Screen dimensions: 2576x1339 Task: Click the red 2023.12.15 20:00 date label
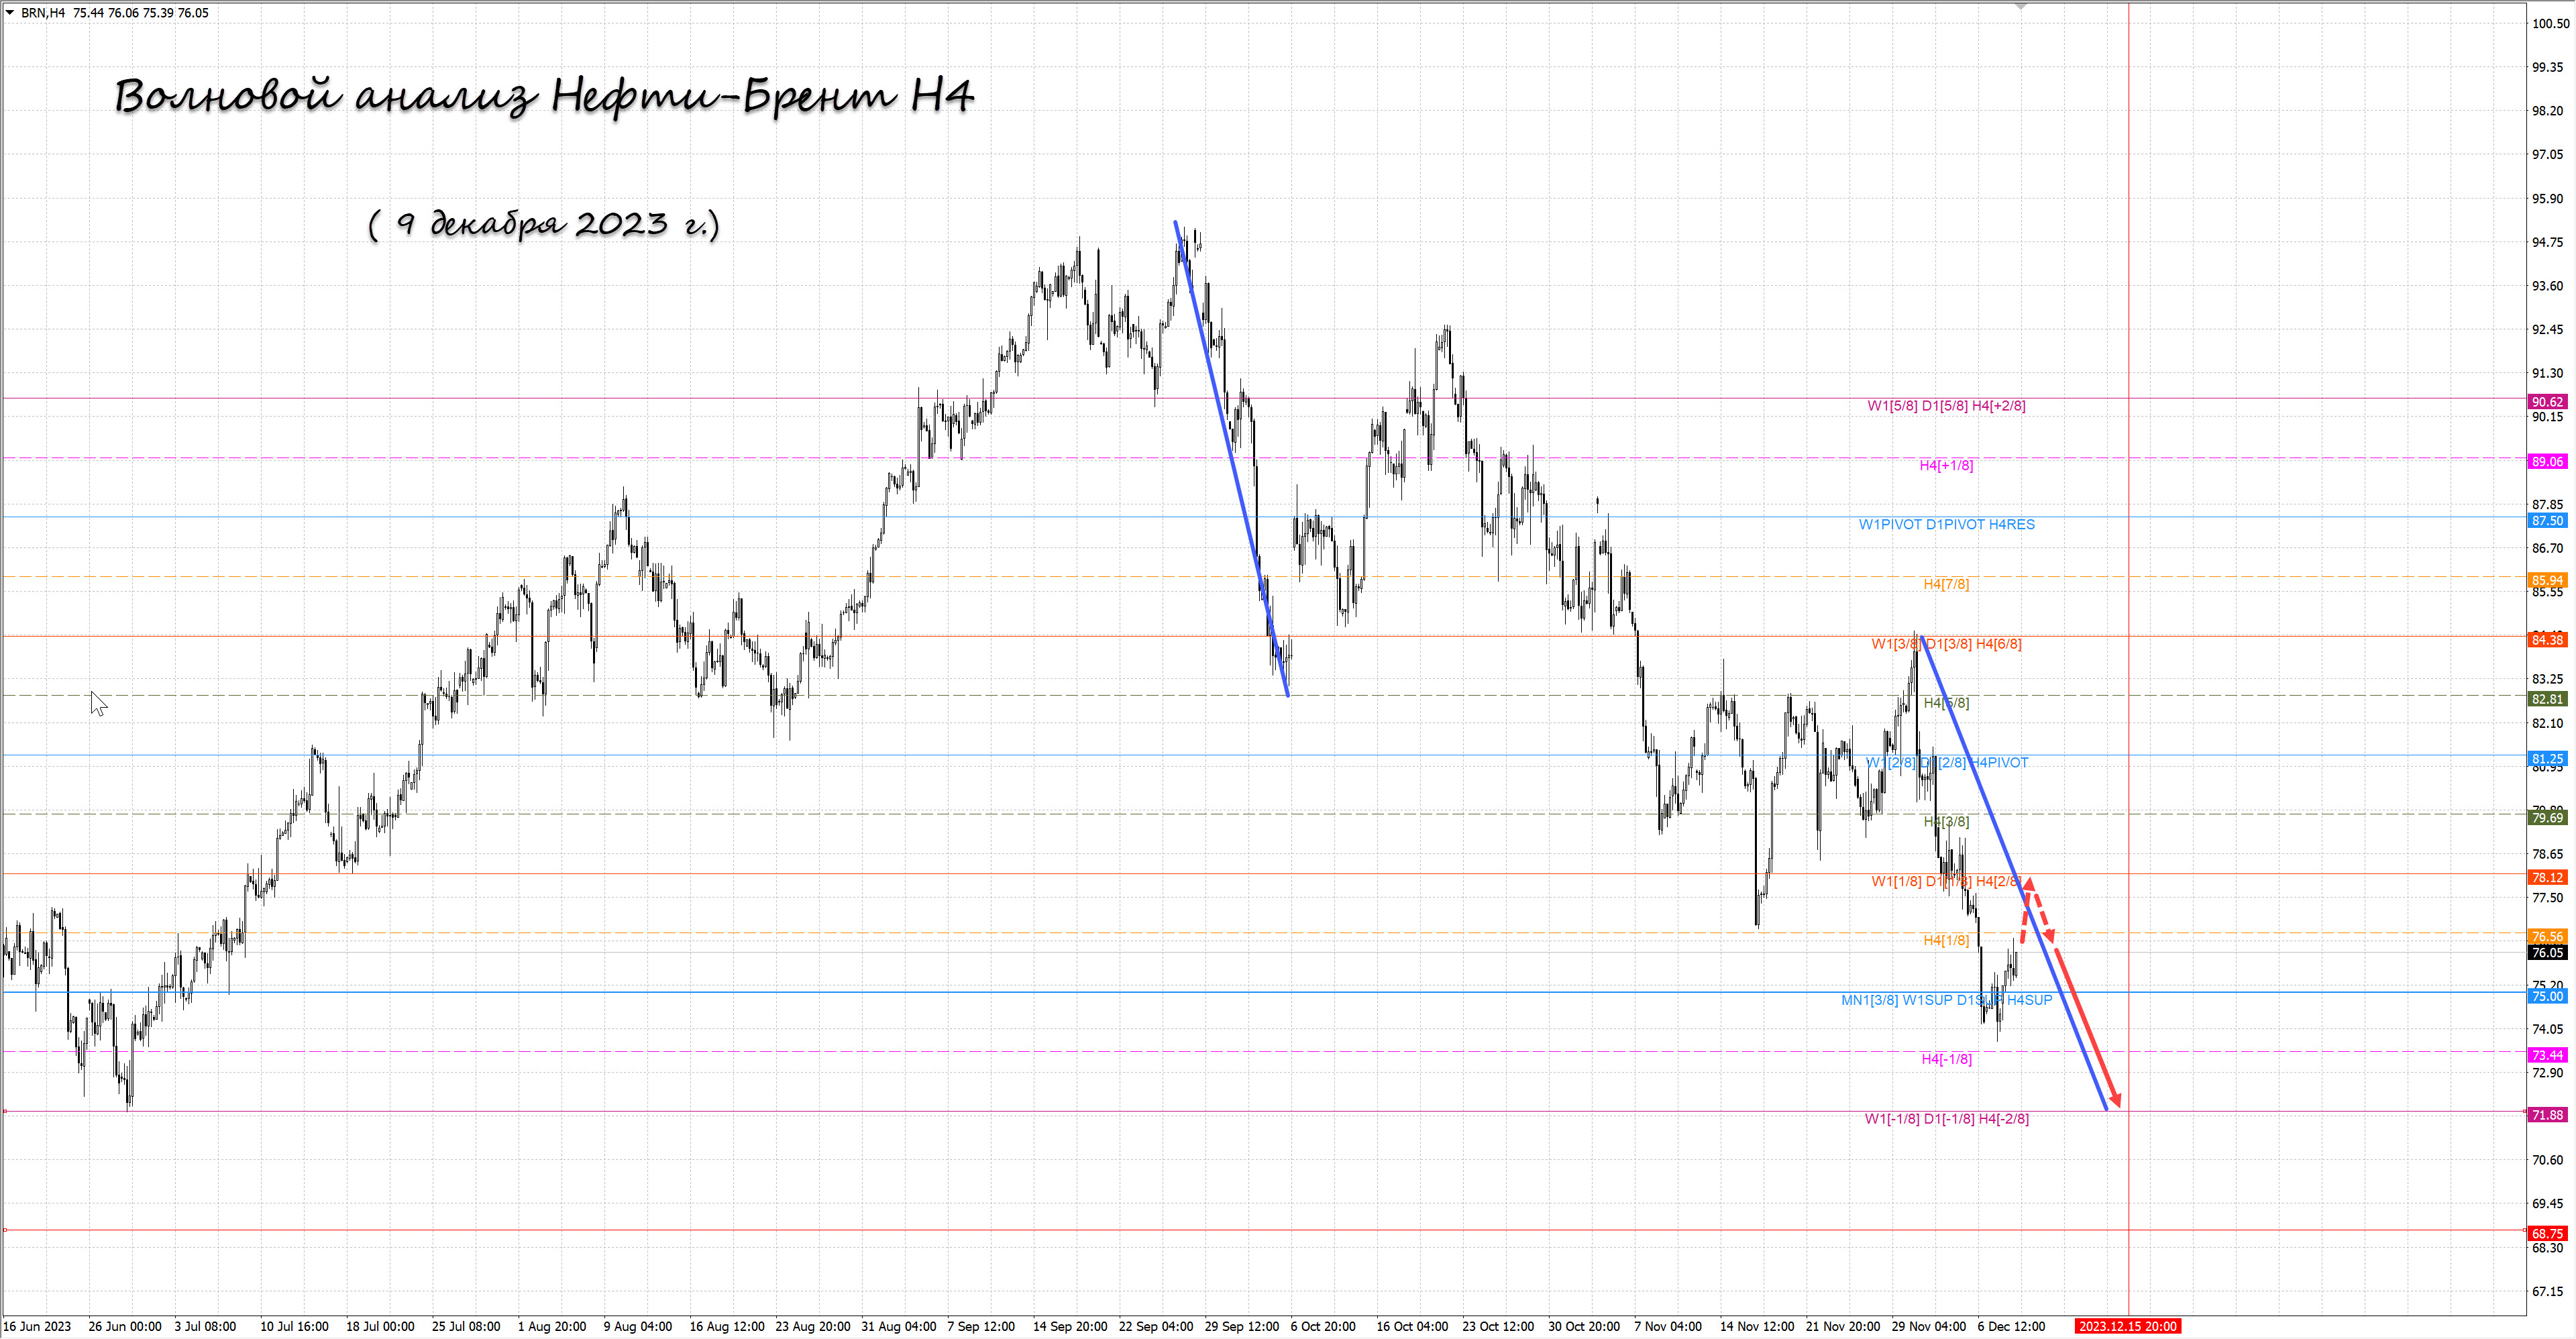pos(2127,1326)
